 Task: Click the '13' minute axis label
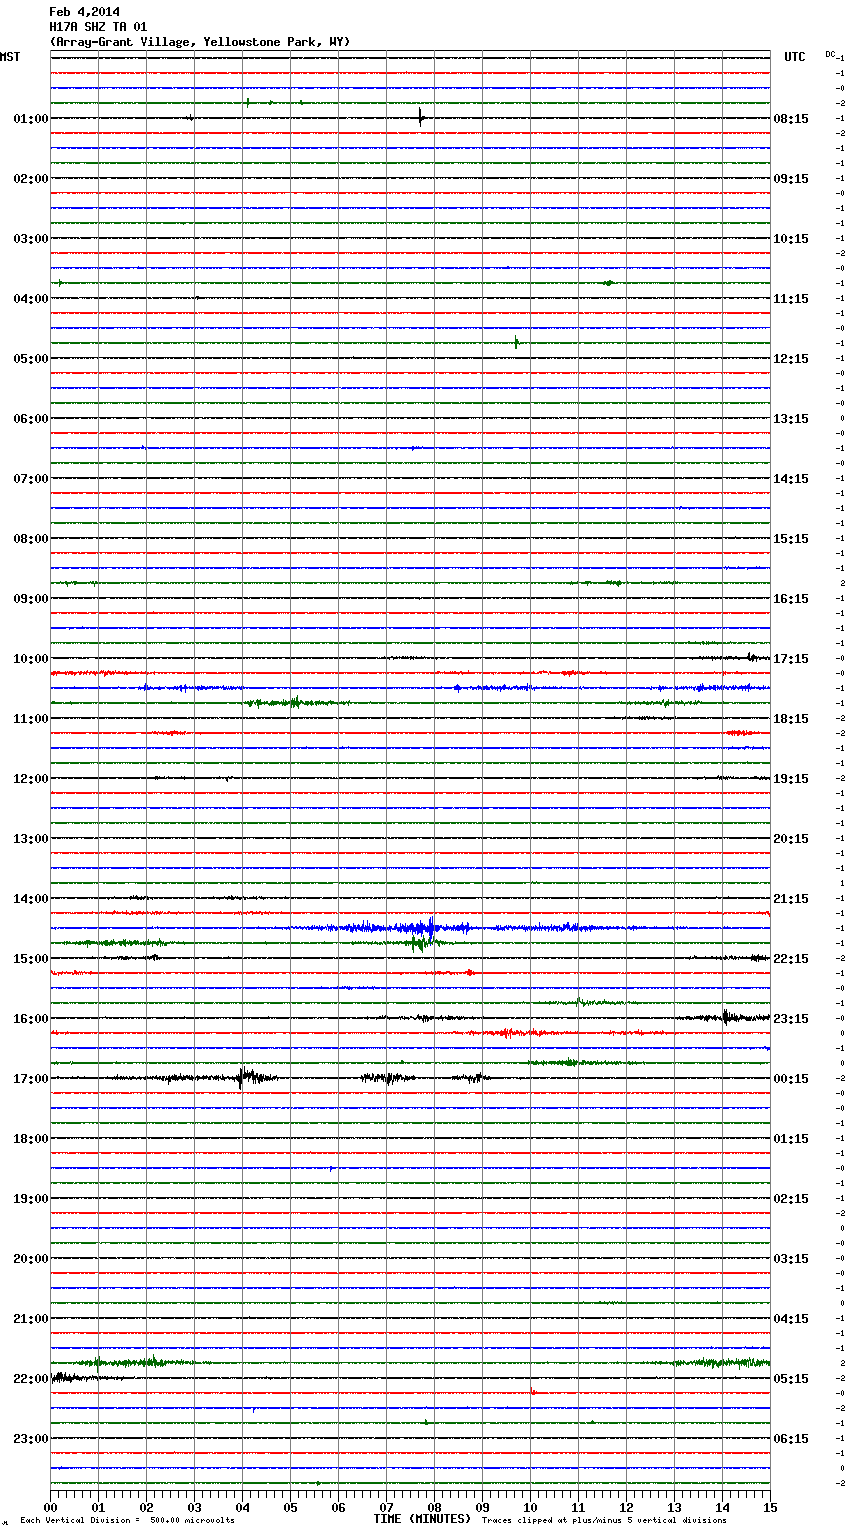coord(674,1507)
